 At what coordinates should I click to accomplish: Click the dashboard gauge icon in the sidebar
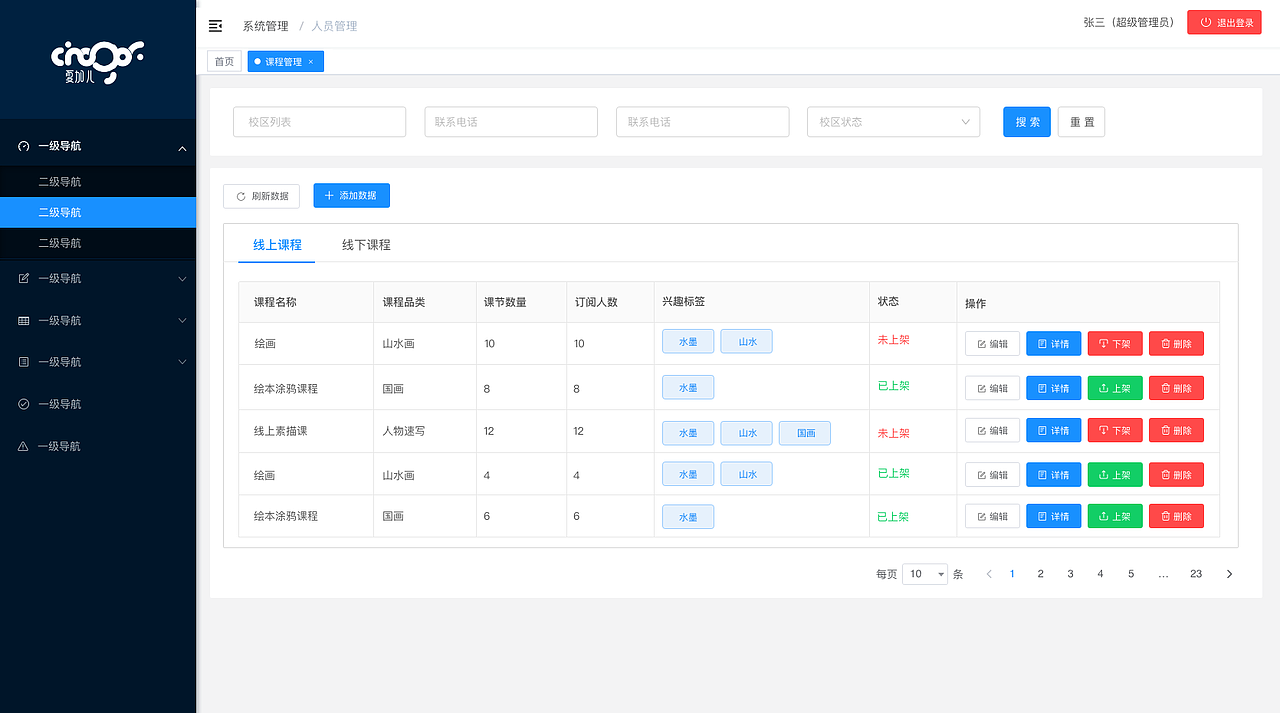point(24,146)
